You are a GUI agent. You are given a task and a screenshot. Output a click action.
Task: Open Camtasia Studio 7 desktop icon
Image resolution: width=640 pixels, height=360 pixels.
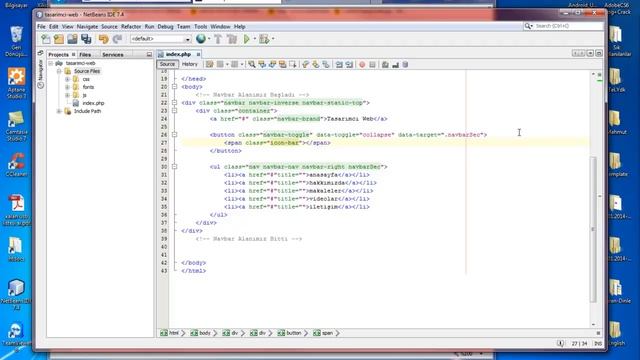pyautogui.click(x=16, y=126)
